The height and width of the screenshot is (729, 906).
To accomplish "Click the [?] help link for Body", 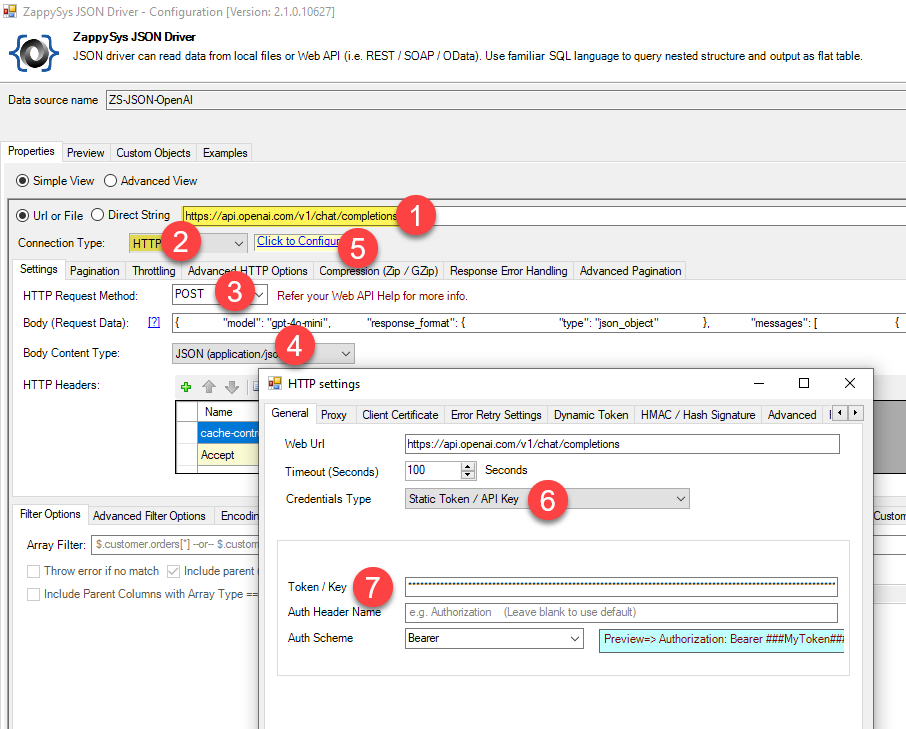I will [154, 322].
